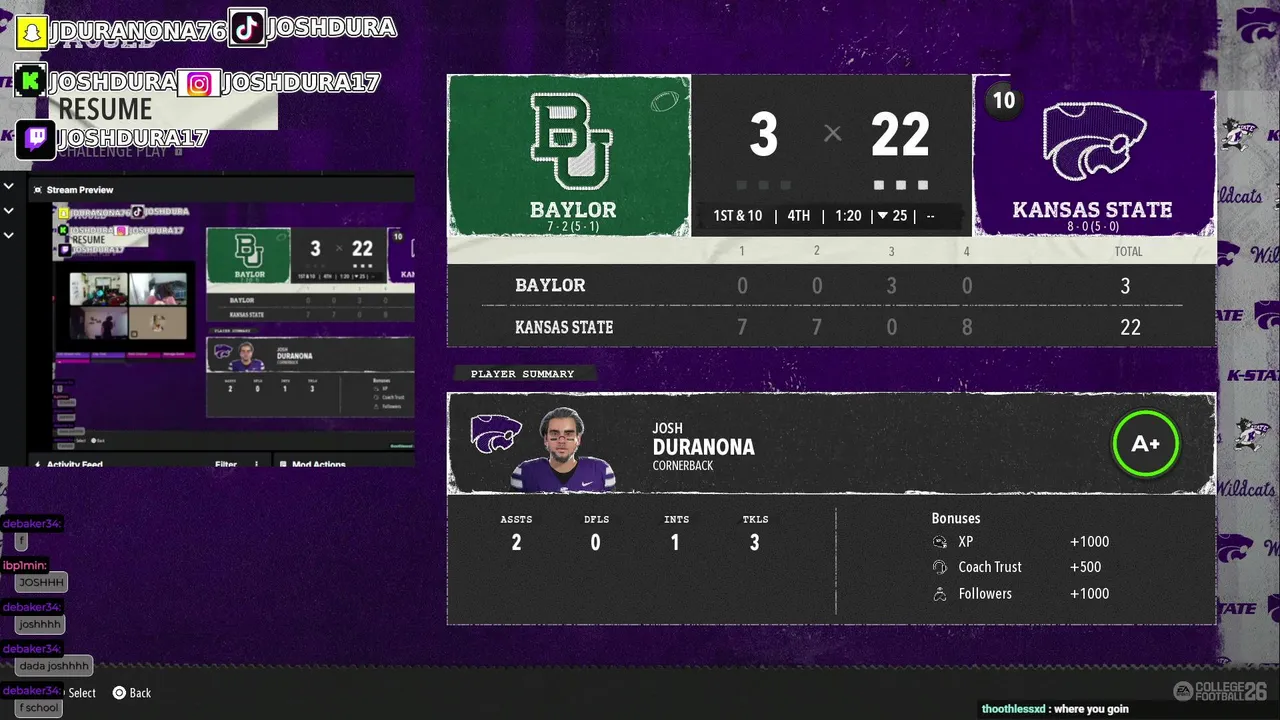The width and height of the screenshot is (1280, 720).
Task: Click the Baylor team name on the card
Action: [573, 210]
